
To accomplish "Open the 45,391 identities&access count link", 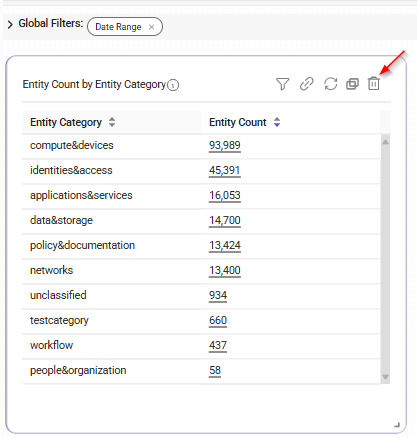I will 225,171.
